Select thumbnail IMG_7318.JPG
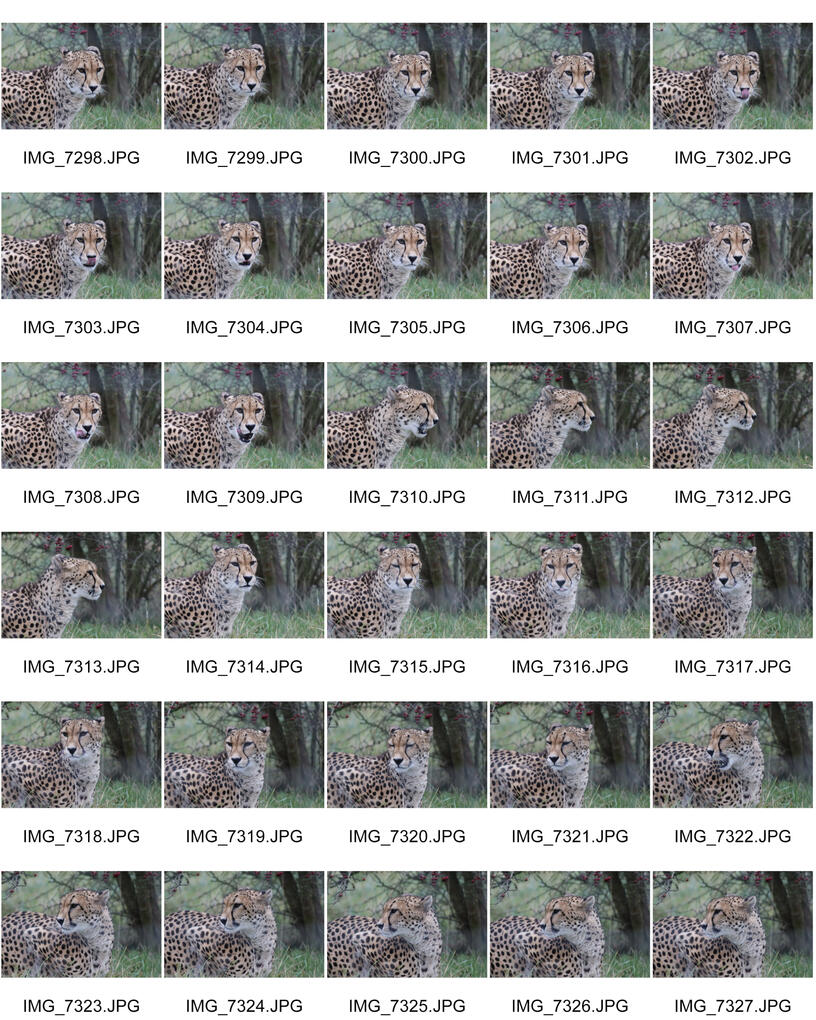This screenshot has height=1020, width=816. click(81, 755)
